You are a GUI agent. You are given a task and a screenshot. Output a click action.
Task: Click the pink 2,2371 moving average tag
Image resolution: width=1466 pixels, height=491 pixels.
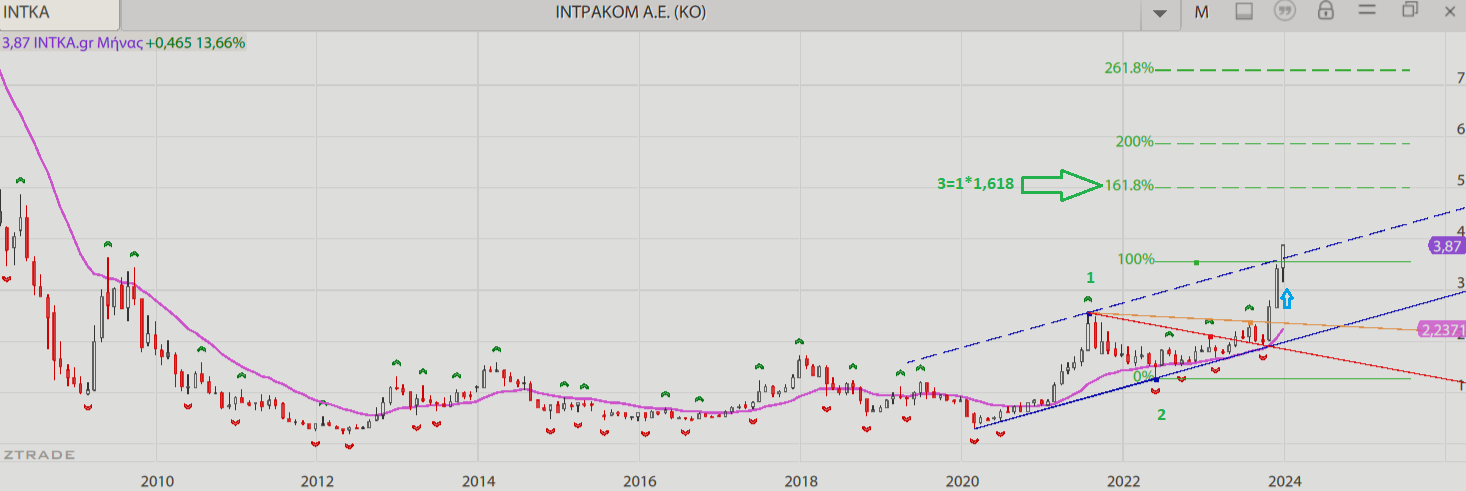coord(1442,330)
